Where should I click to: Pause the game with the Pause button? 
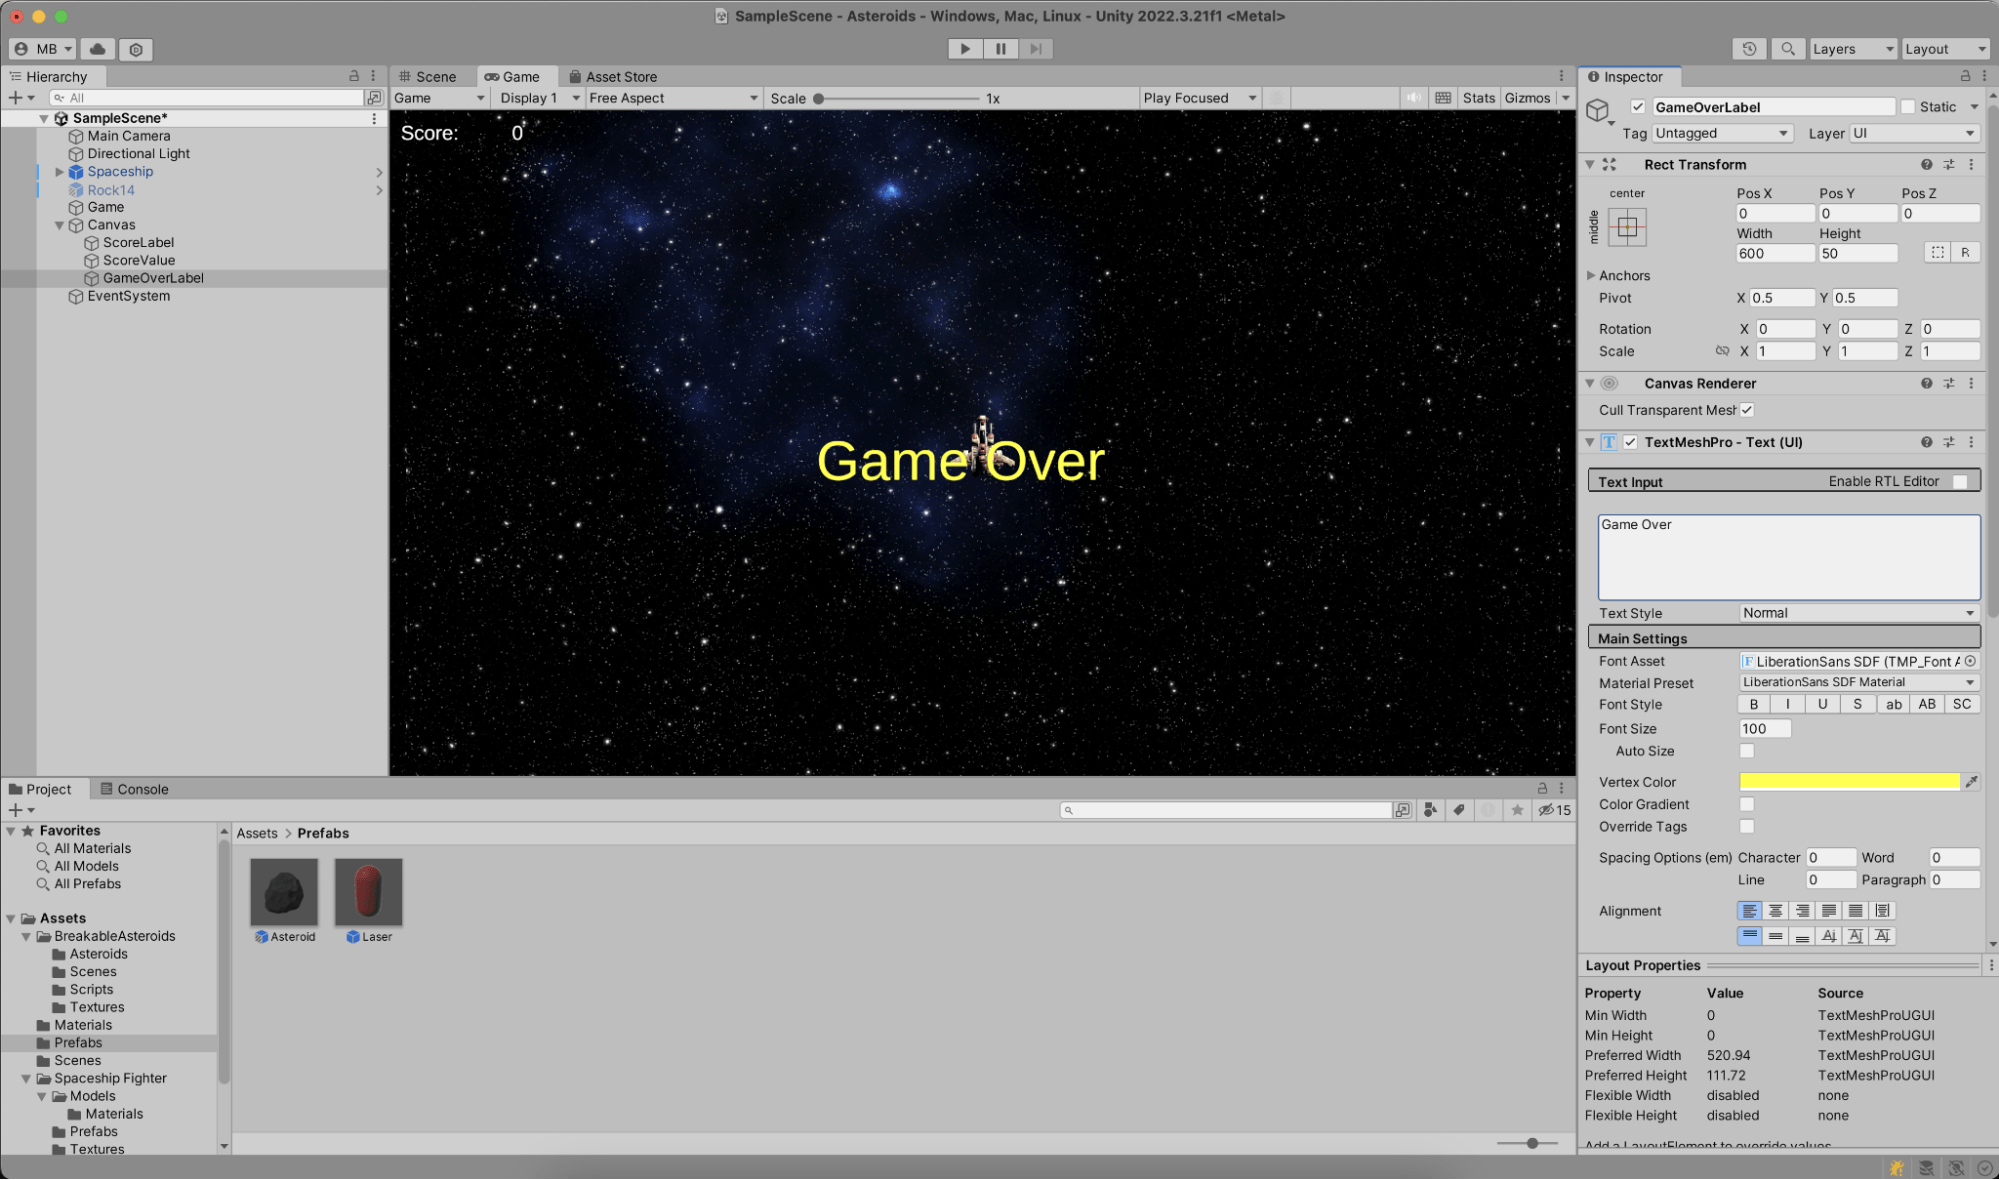(999, 48)
